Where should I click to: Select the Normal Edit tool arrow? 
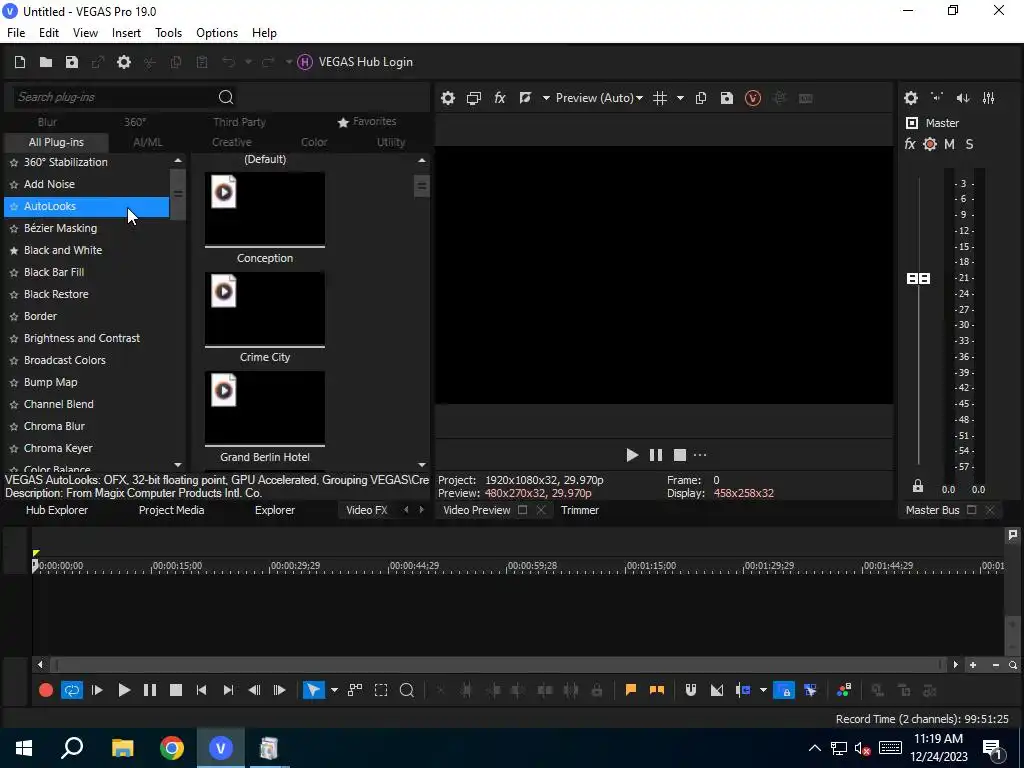314,690
